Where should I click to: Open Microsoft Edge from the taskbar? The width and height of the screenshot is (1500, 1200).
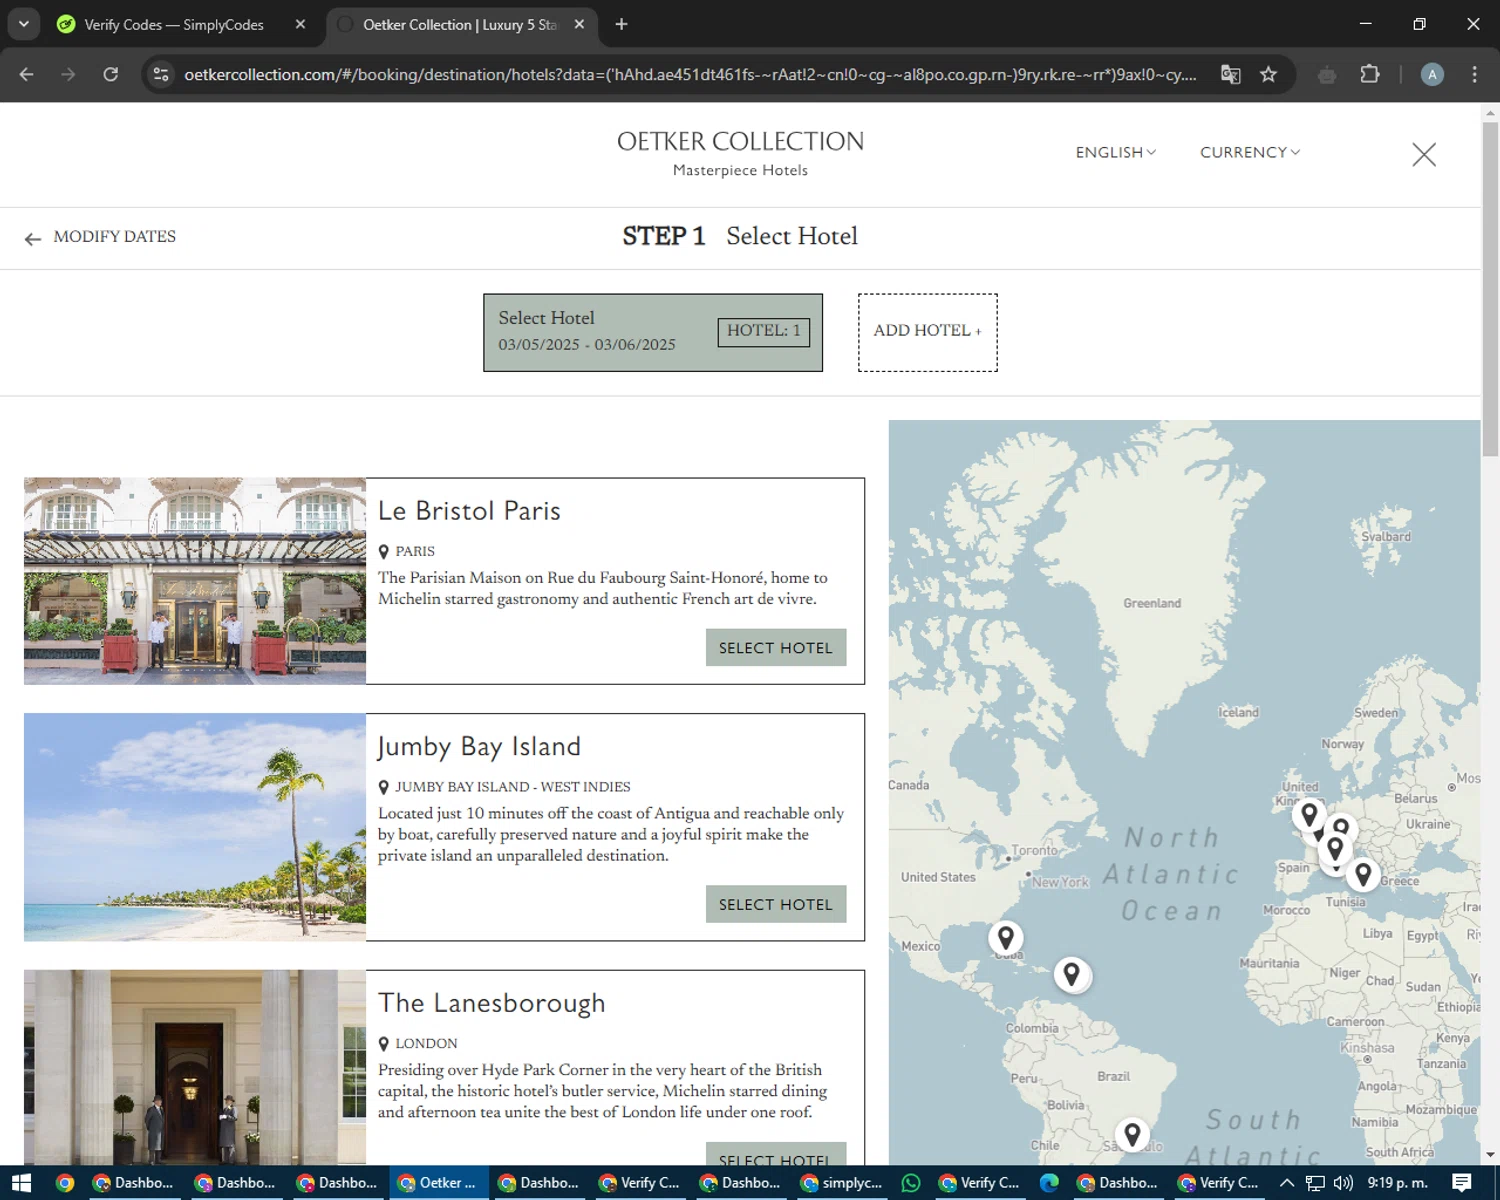click(1049, 1183)
